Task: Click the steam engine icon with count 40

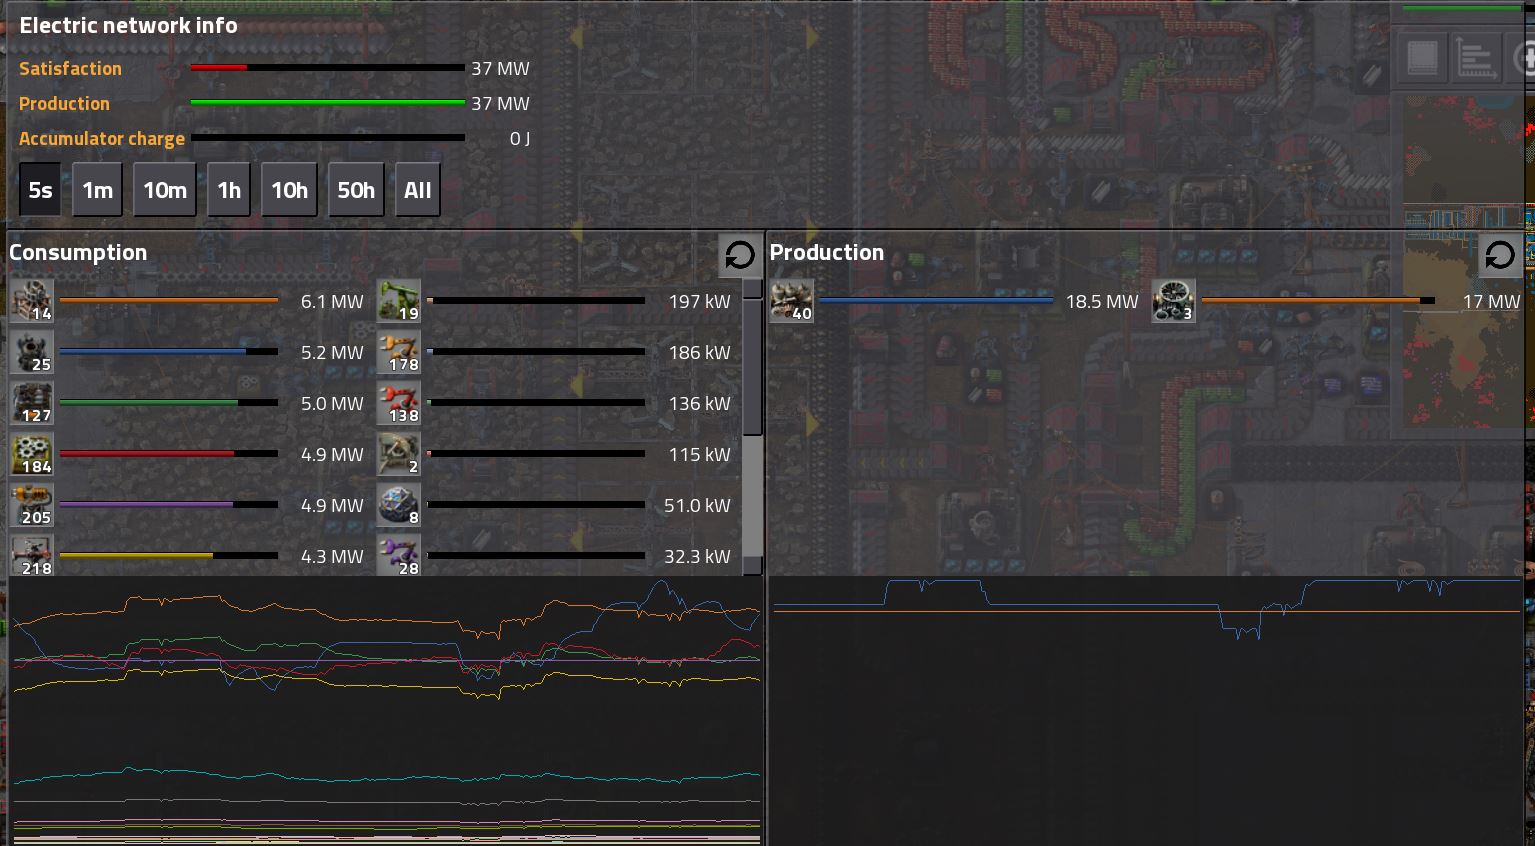Action: point(792,301)
